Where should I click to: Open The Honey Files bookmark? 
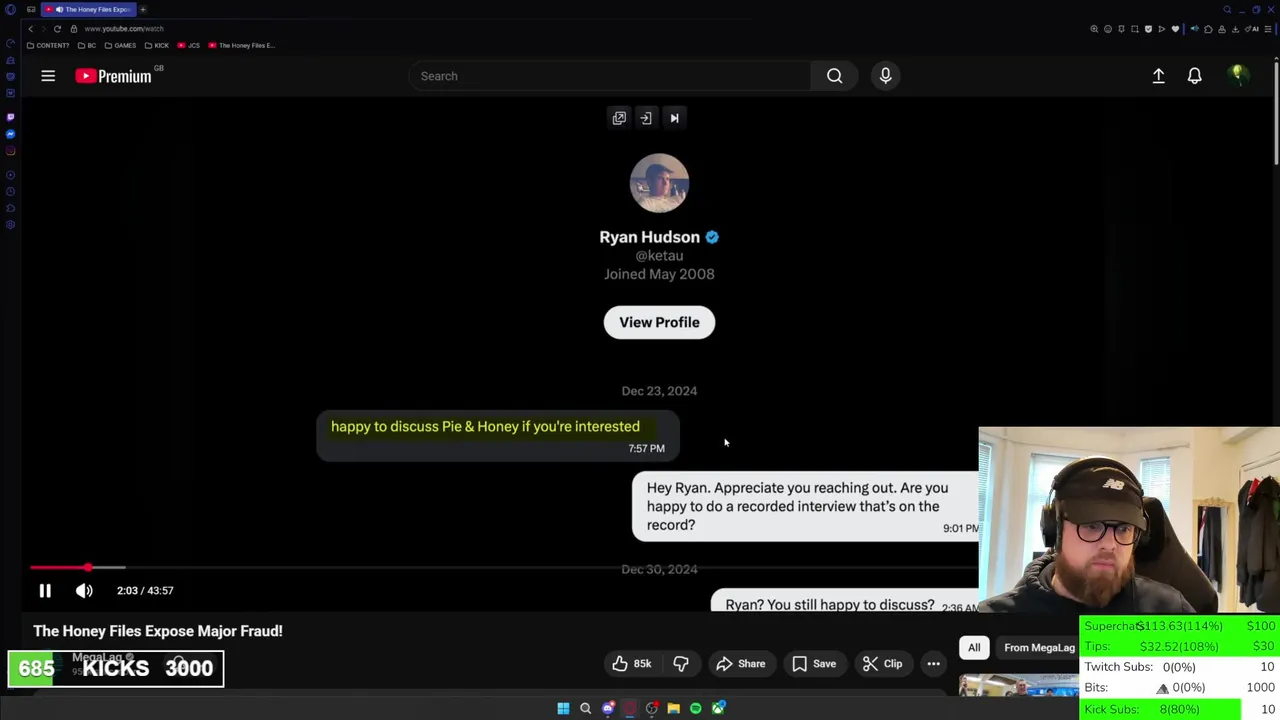coord(241,45)
